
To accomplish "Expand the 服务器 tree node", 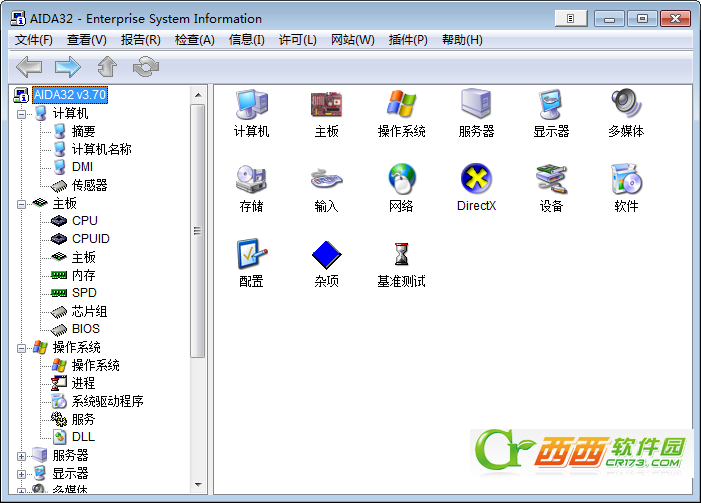I will [x=21, y=456].
